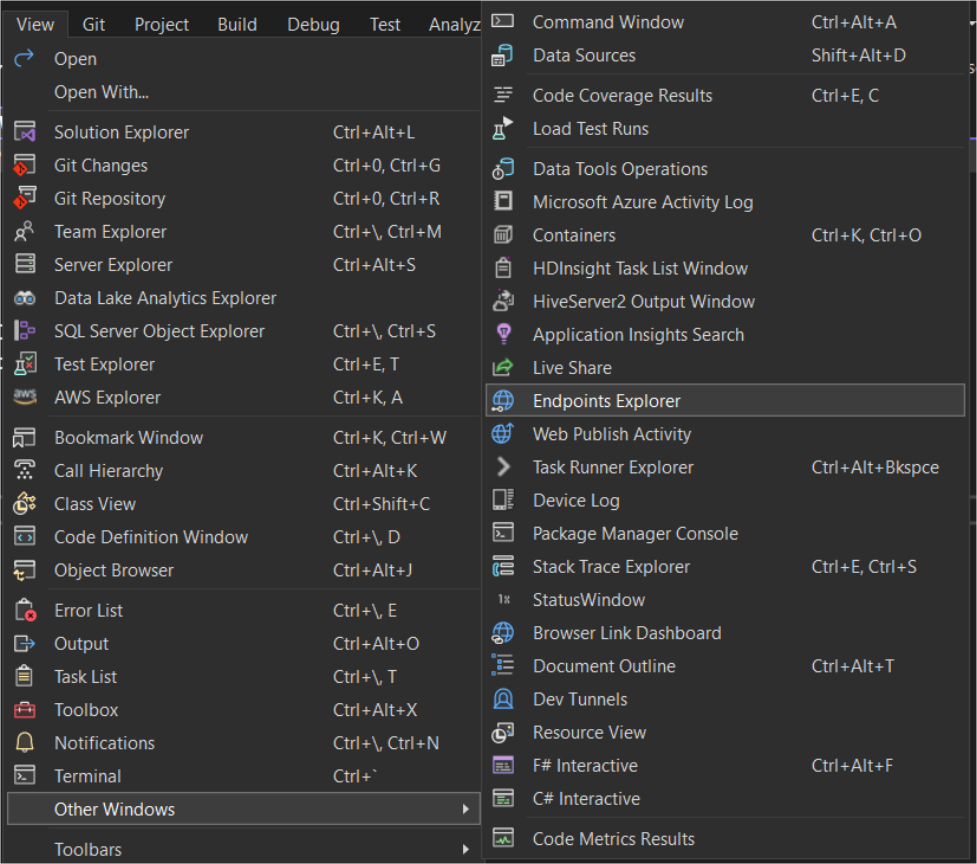This screenshot has width=977, height=864.
Task: Expand the Toolbars submenu arrow
Action: click(465, 849)
